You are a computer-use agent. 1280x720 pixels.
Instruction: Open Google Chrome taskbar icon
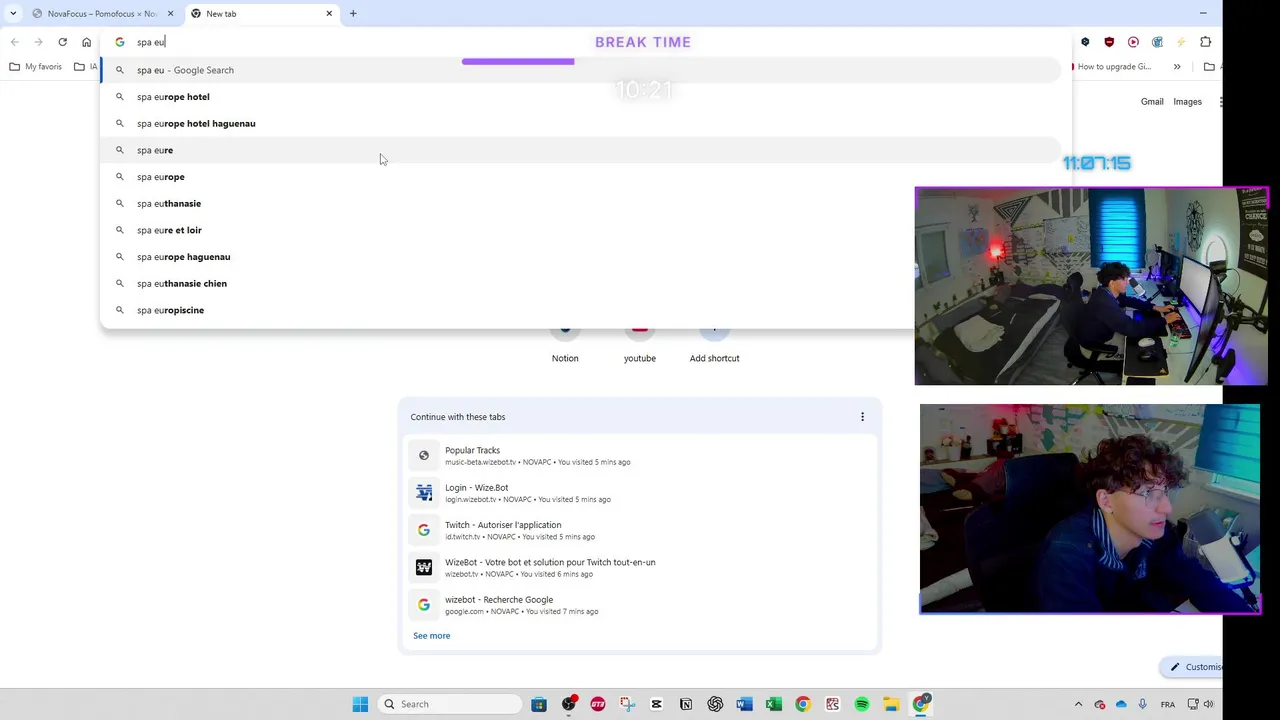tap(803, 704)
